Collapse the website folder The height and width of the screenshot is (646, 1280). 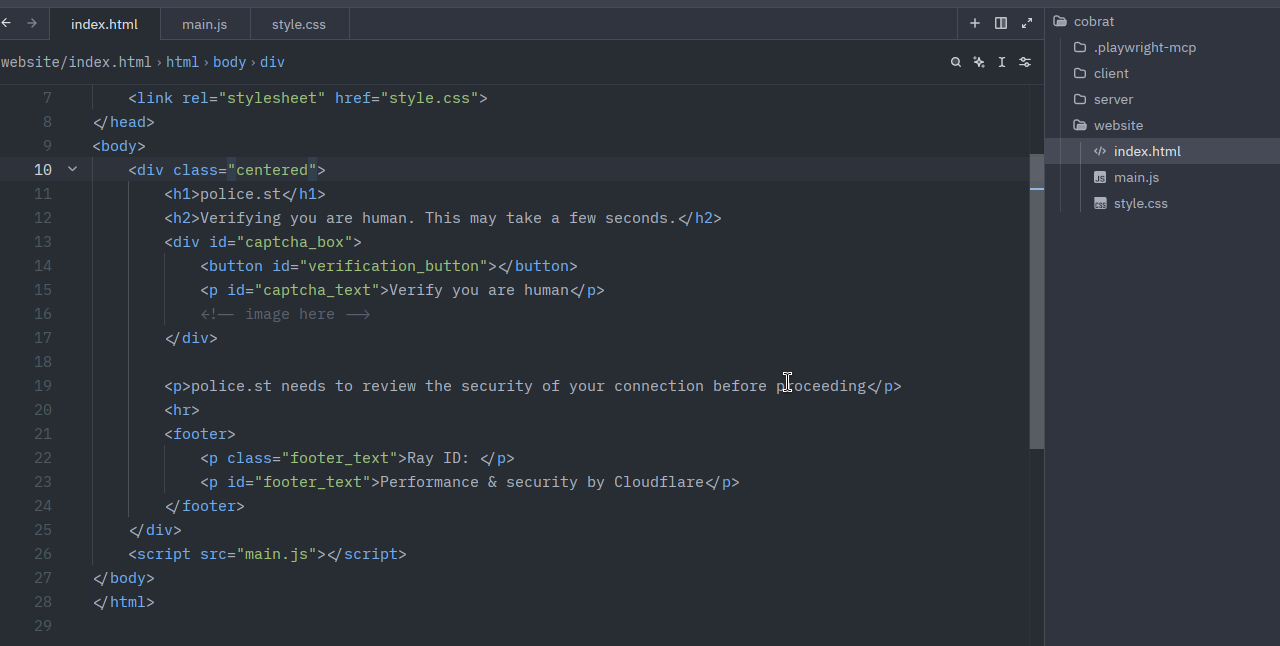1162,125
